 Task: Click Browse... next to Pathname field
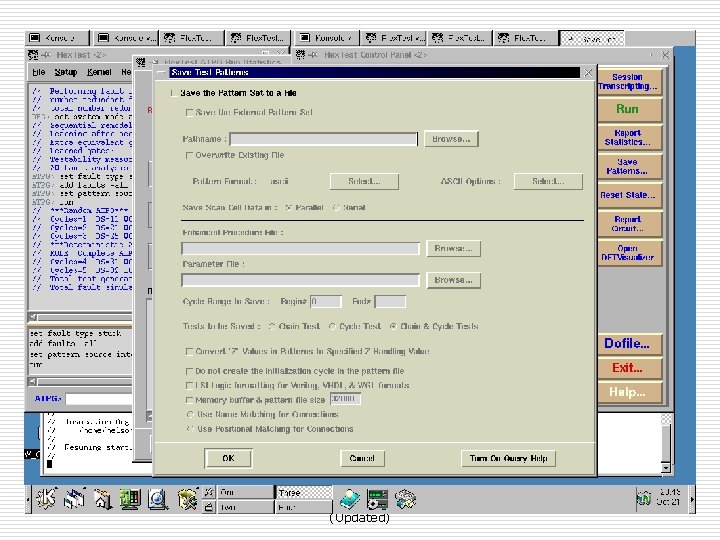click(x=451, y=139)
